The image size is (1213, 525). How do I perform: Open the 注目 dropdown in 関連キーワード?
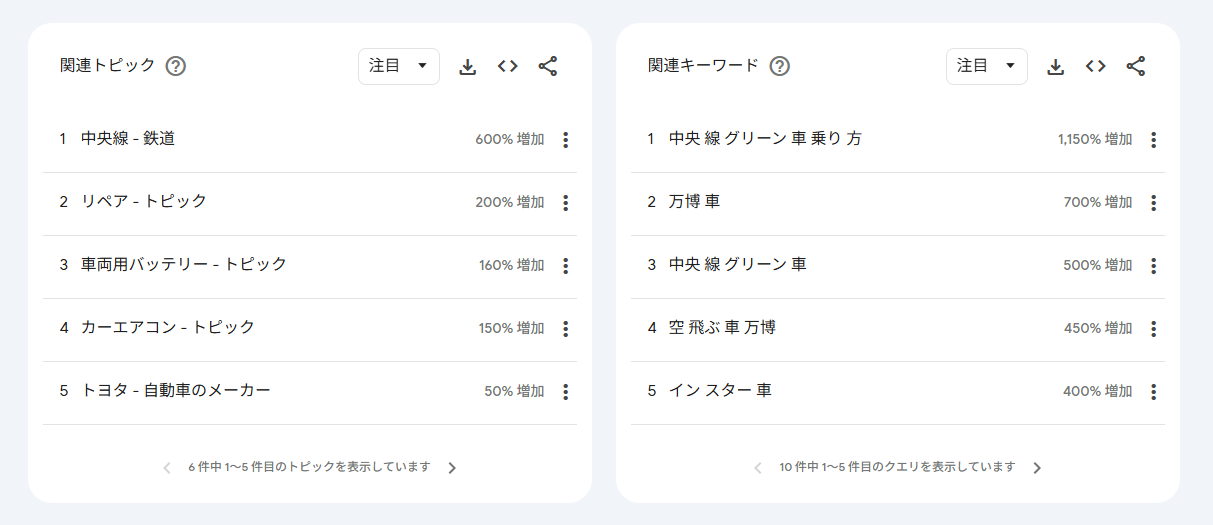[x=986, y=66]
